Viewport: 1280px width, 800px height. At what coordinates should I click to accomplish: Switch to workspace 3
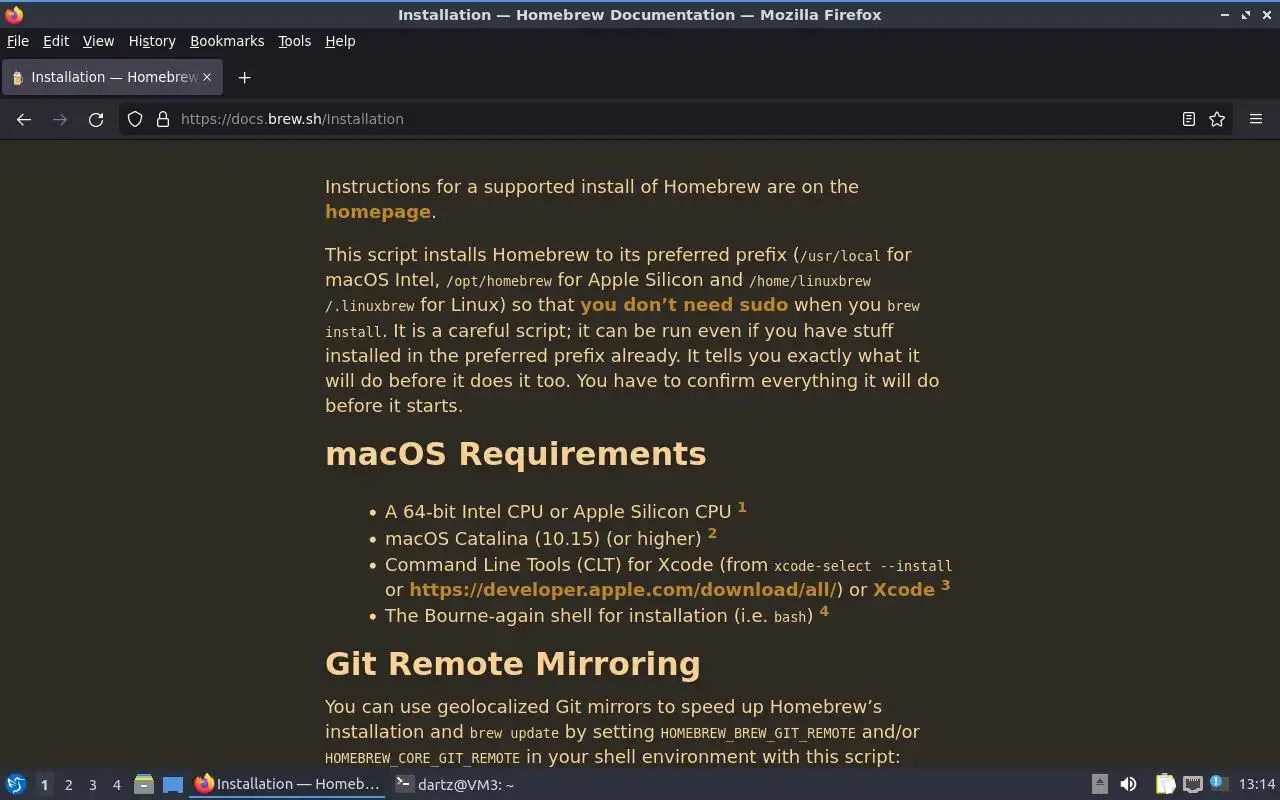tap(92, 785)
